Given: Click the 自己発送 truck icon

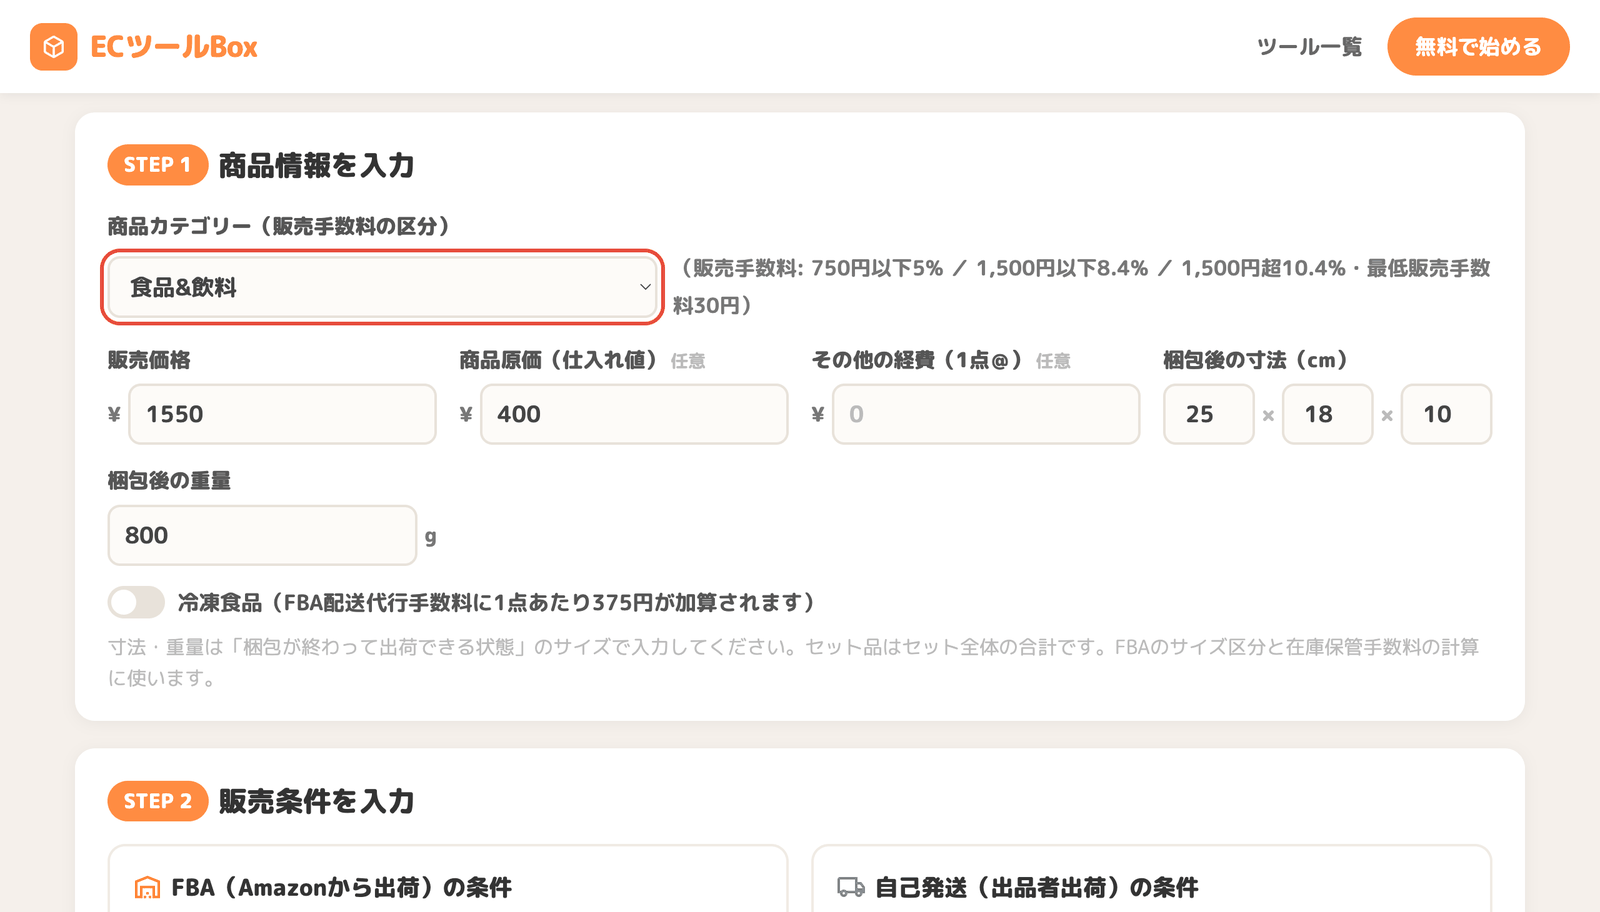Looking at the screenshot, I should (x=851, y=887).
